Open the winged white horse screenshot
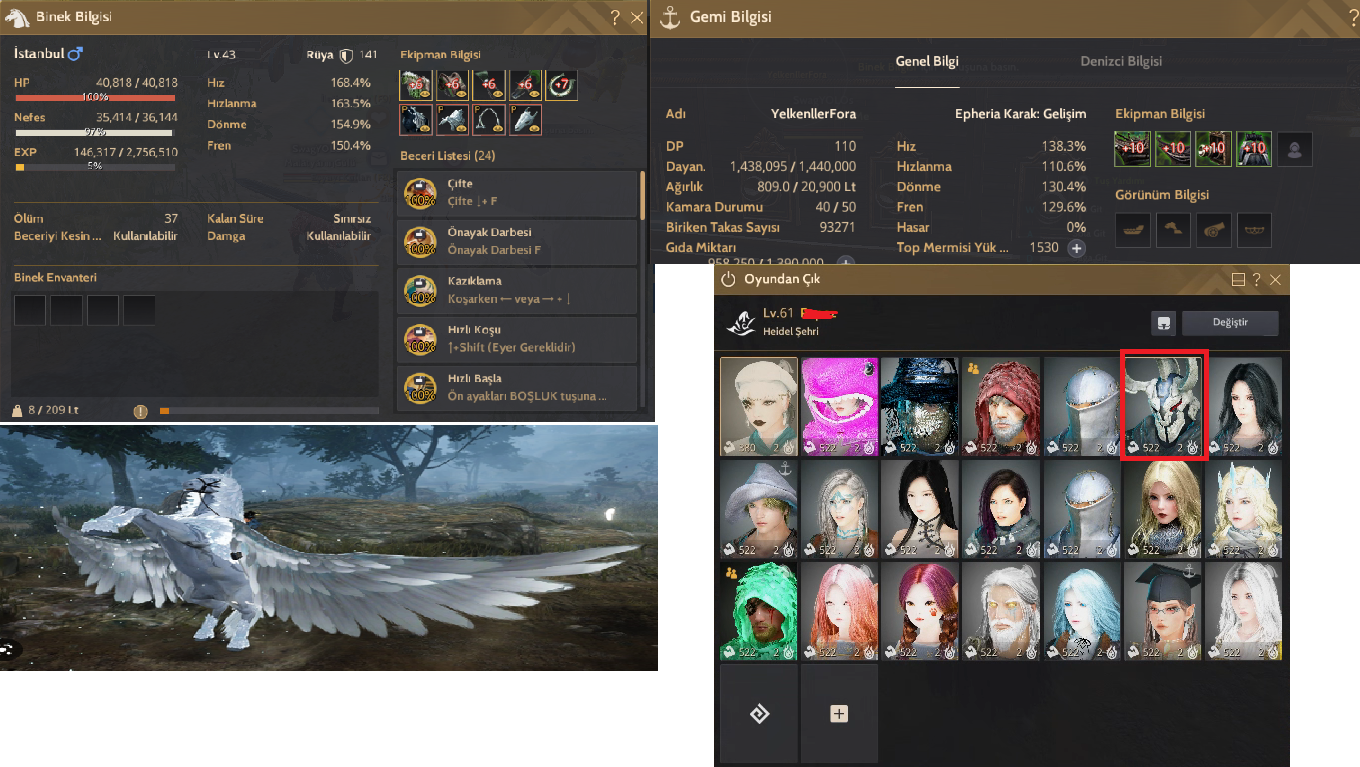Viewport: 1360px width, 767px height. tap(329, 548)
